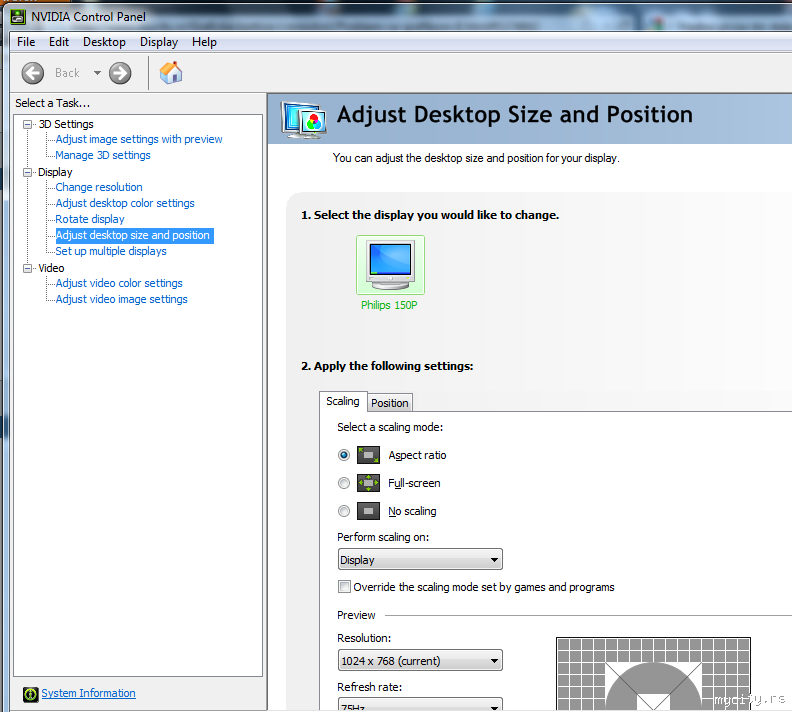Click the 3D Settings category label
792x712 pixels.
(66, 124)
